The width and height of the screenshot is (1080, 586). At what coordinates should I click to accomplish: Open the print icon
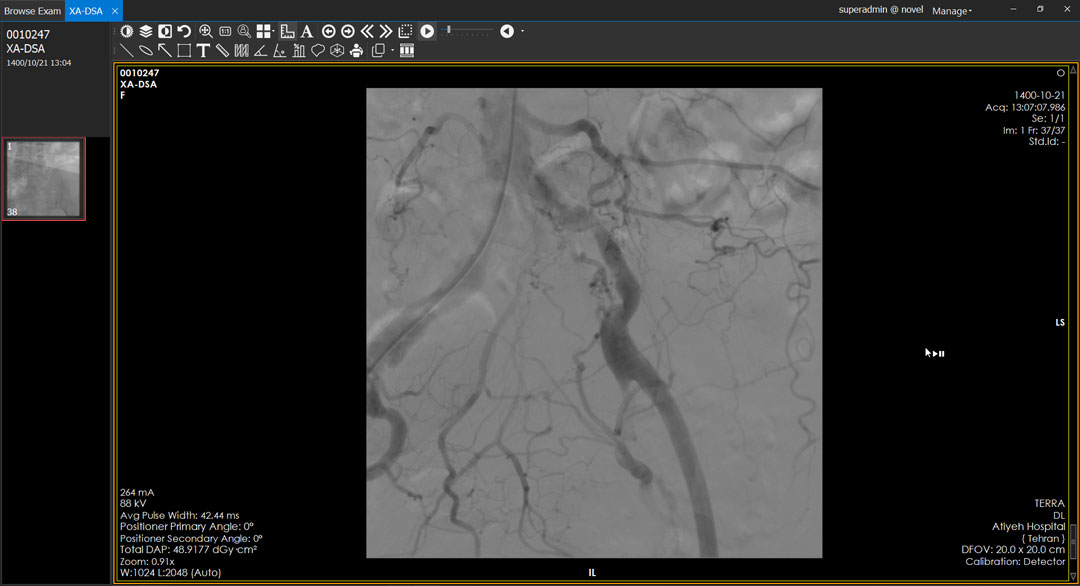[355, 50]
